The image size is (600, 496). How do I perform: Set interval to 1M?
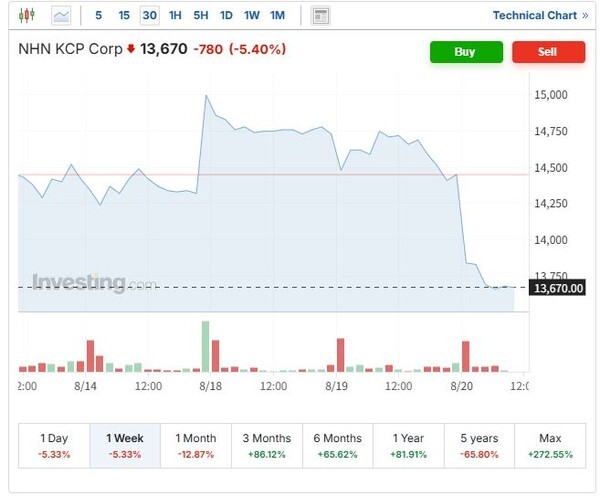(x=277, y=16)
